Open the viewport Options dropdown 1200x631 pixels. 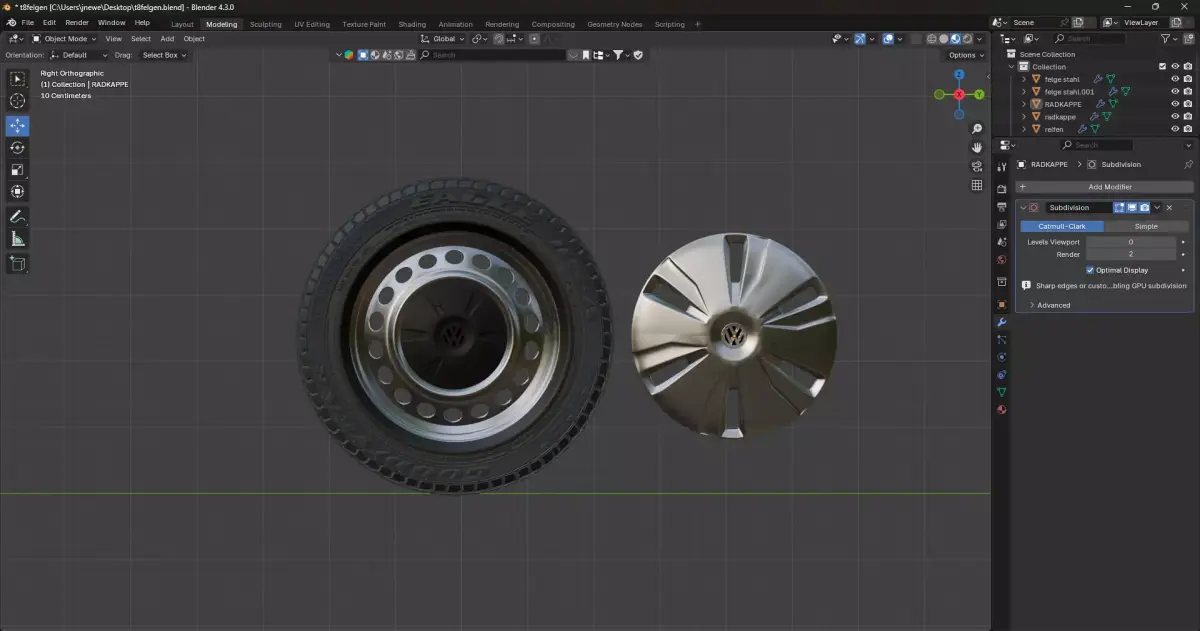point(965,55)
